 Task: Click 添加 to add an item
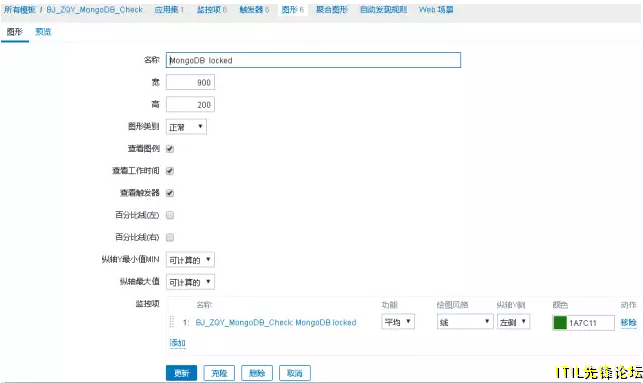(178, 343)
